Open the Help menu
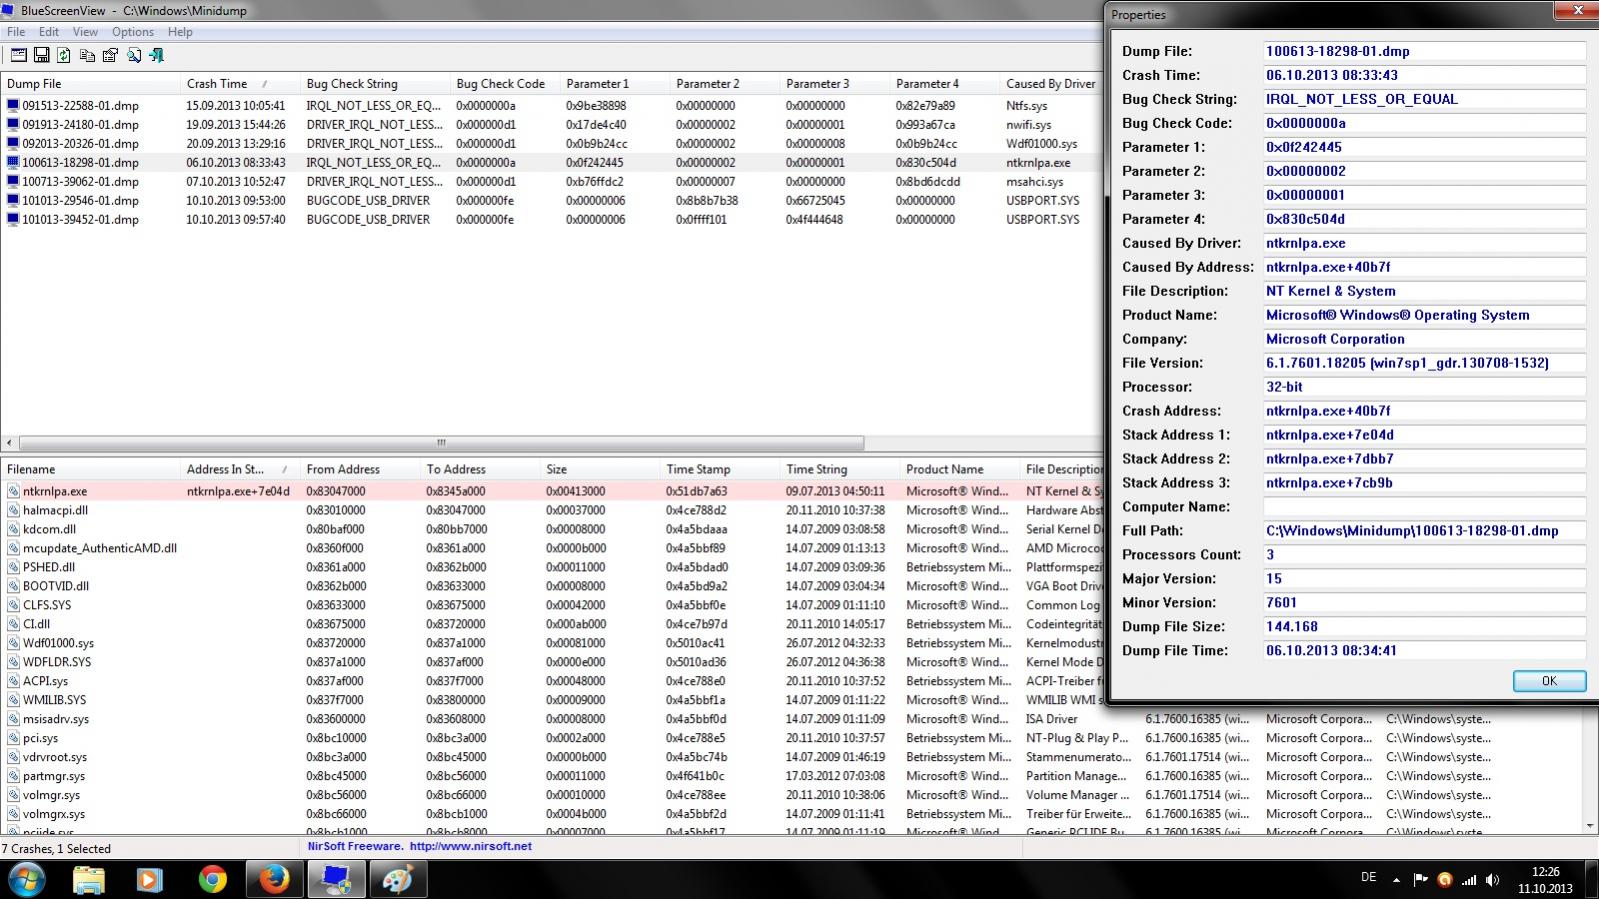Viewport: 1599px width, 899px height. [x=180, y=32]
